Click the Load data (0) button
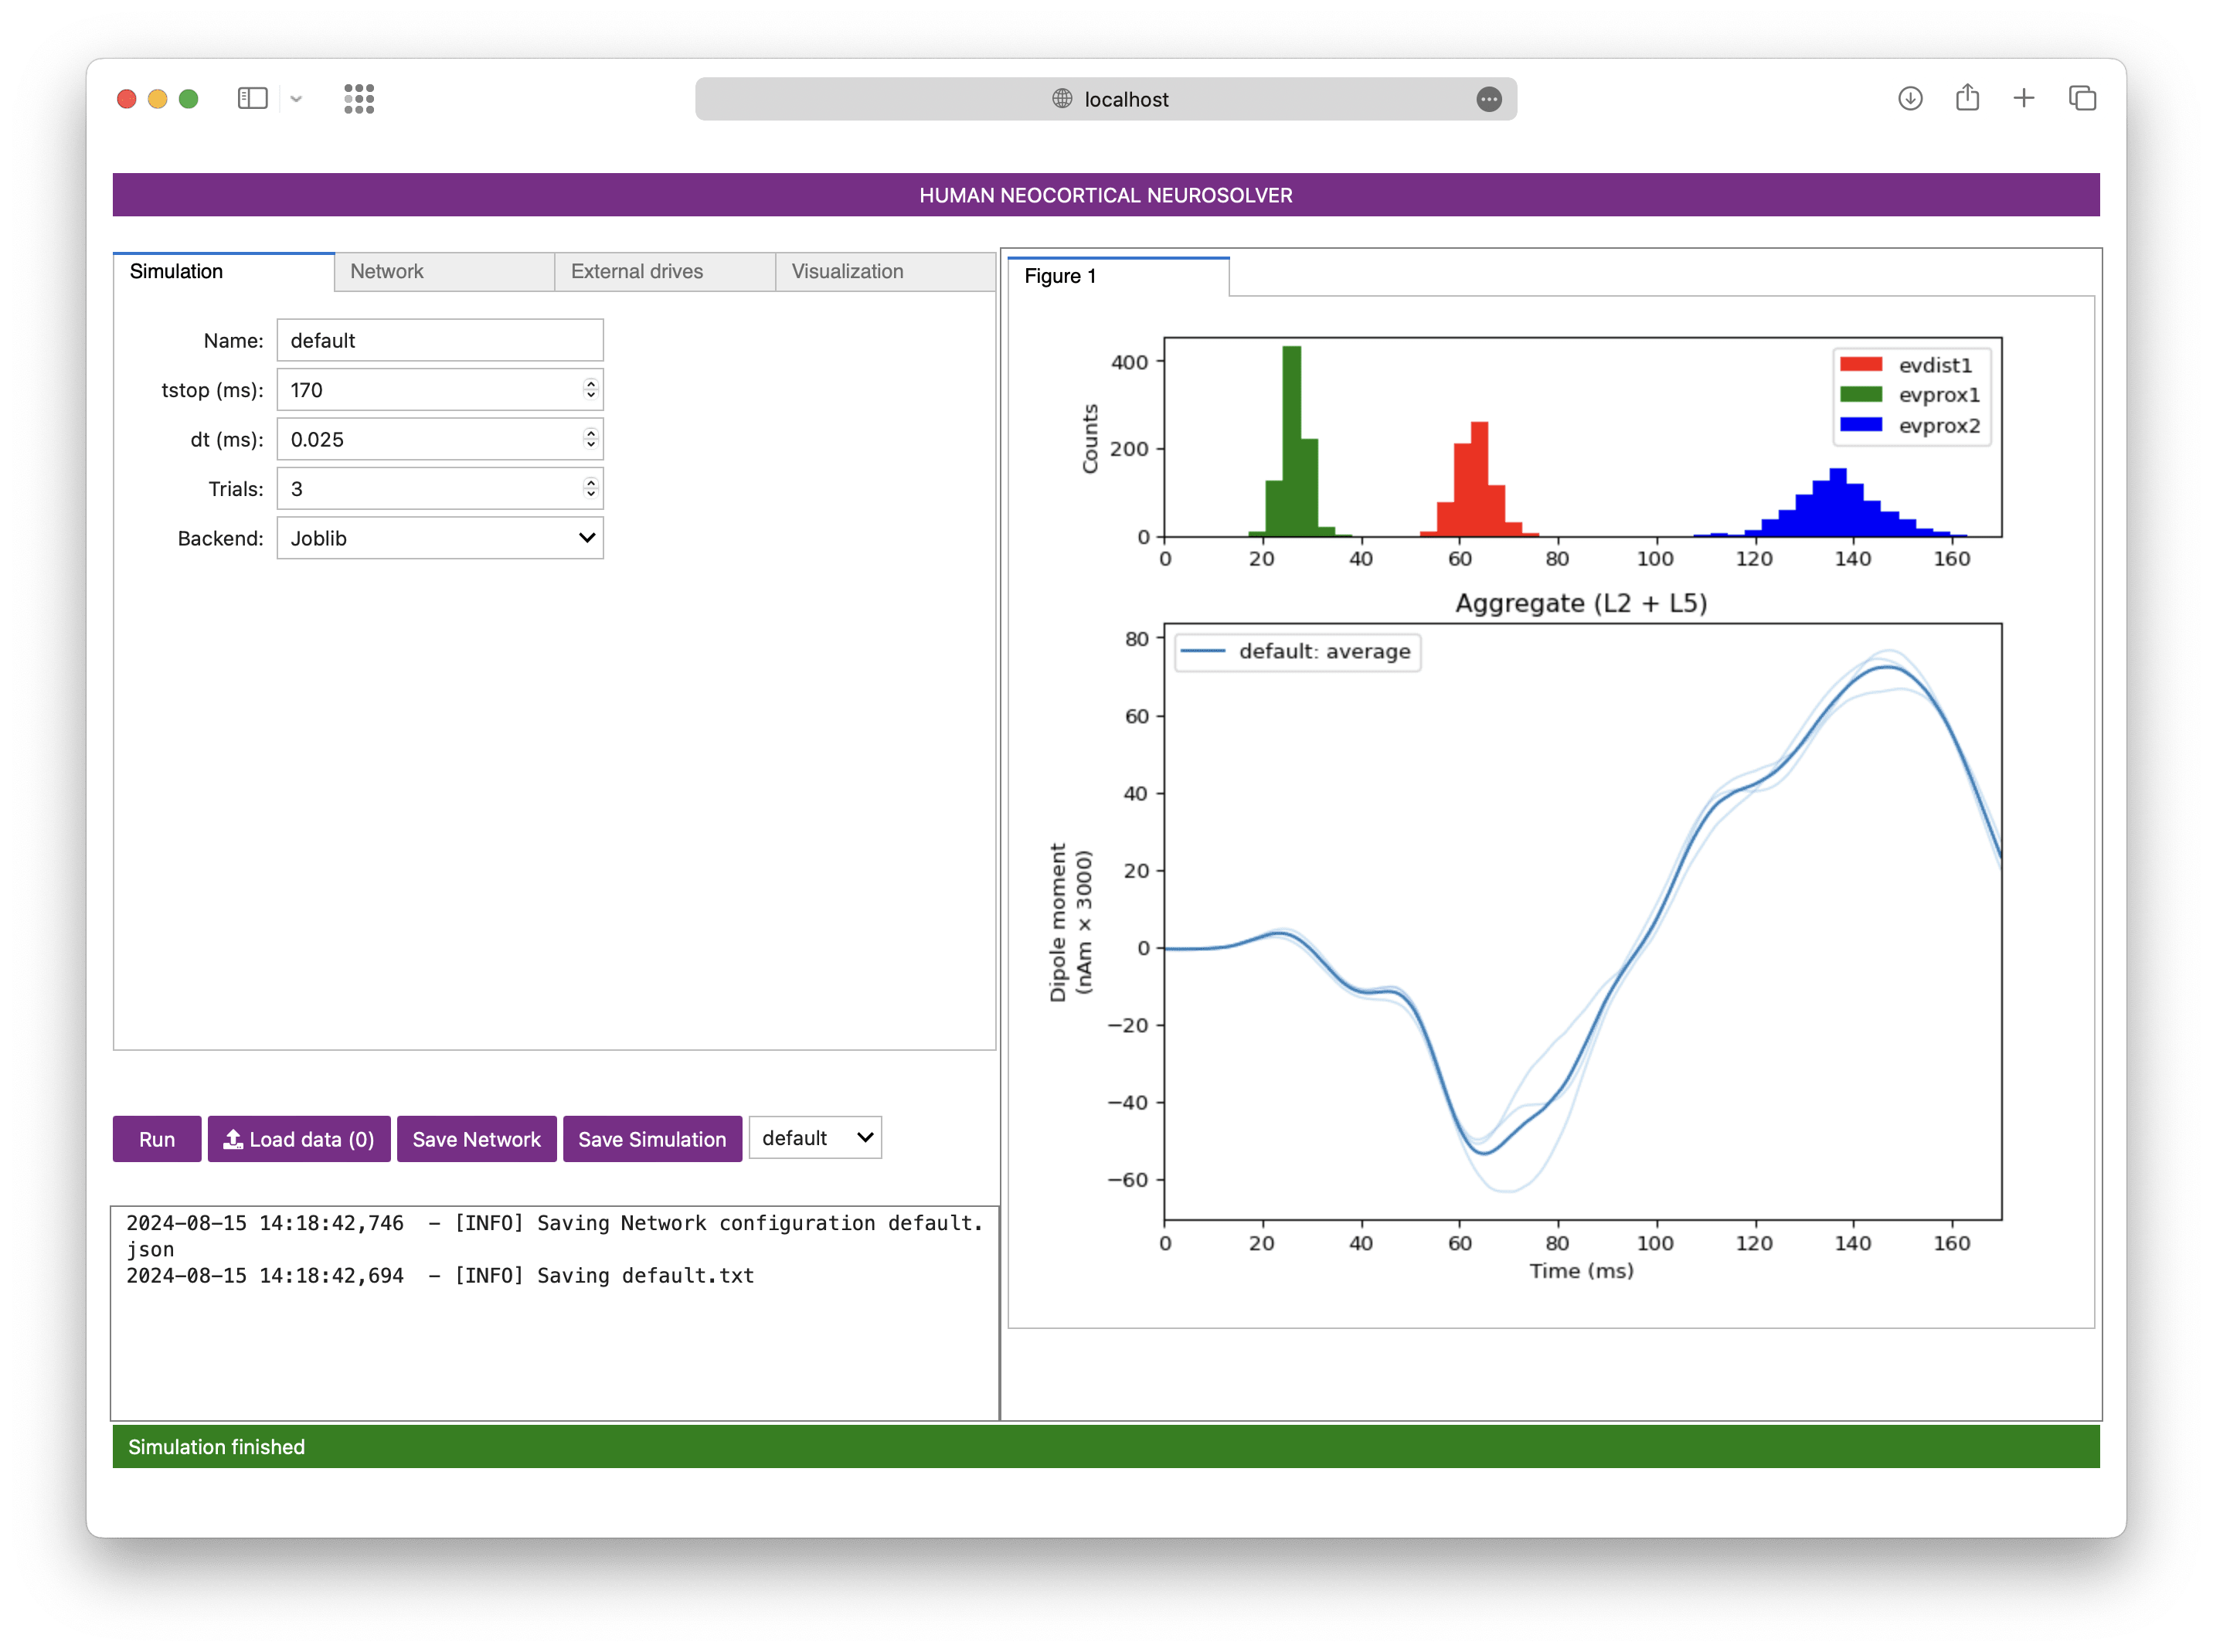The image size is (2213, 1652). tap(299, 1139)
